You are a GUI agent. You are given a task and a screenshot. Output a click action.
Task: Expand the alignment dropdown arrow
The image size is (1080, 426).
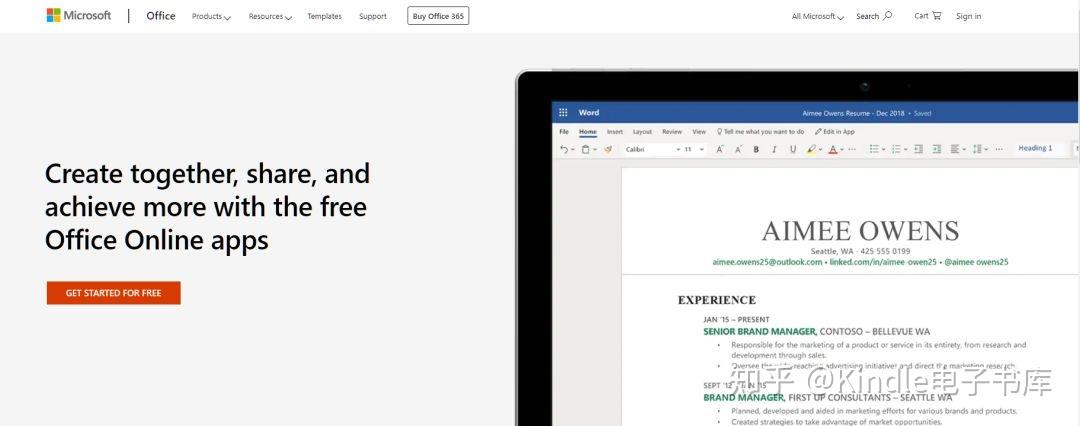(x=964, y=150)
